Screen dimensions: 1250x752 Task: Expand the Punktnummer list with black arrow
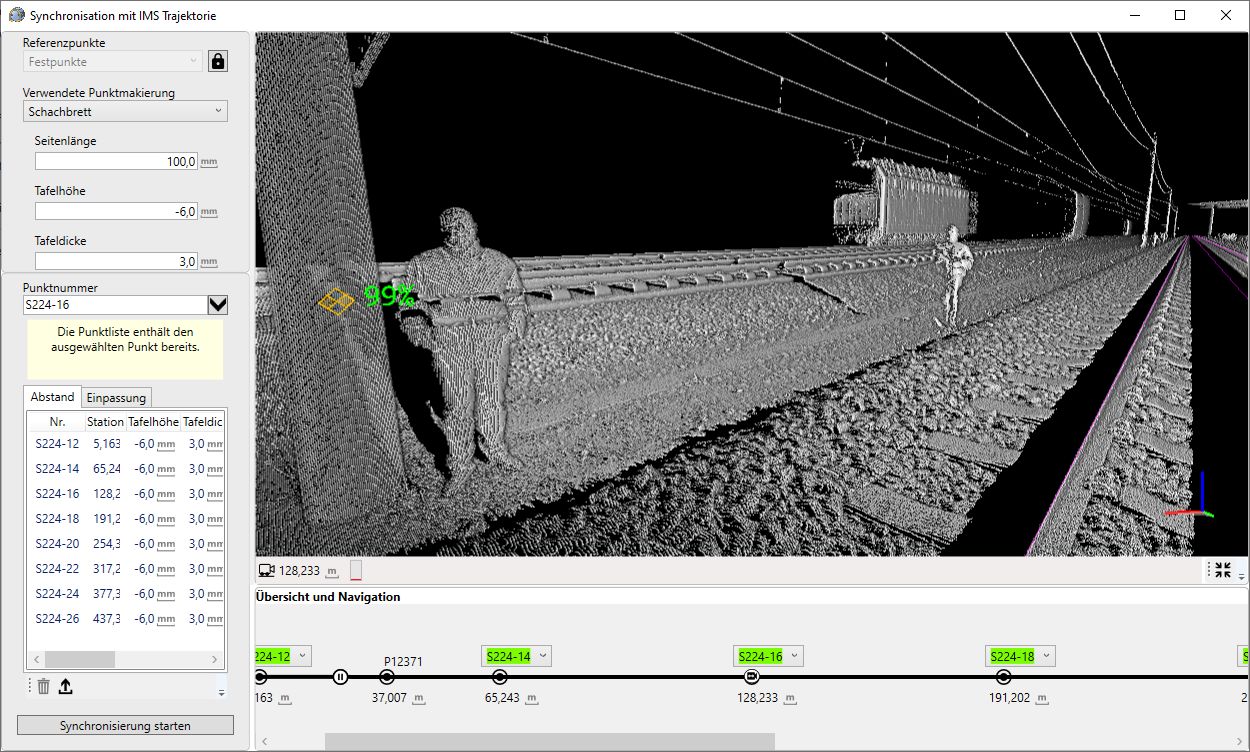217,305
